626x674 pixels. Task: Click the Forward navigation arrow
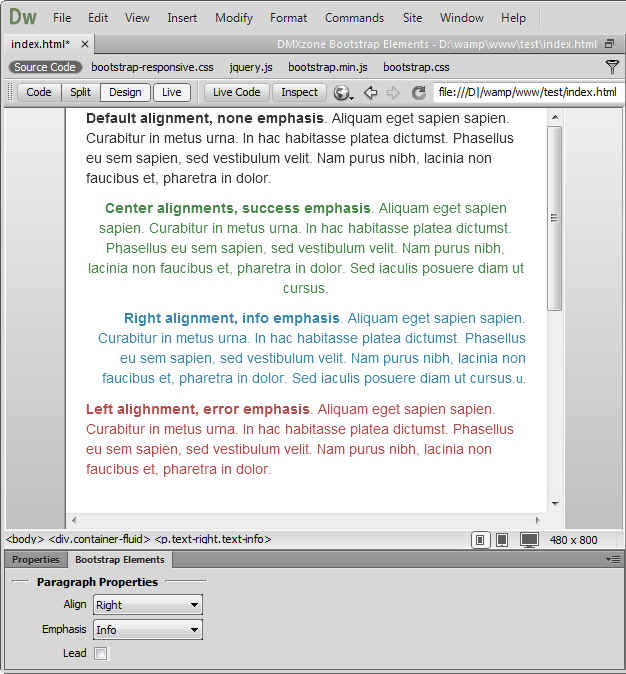click(x=393, y=92)
